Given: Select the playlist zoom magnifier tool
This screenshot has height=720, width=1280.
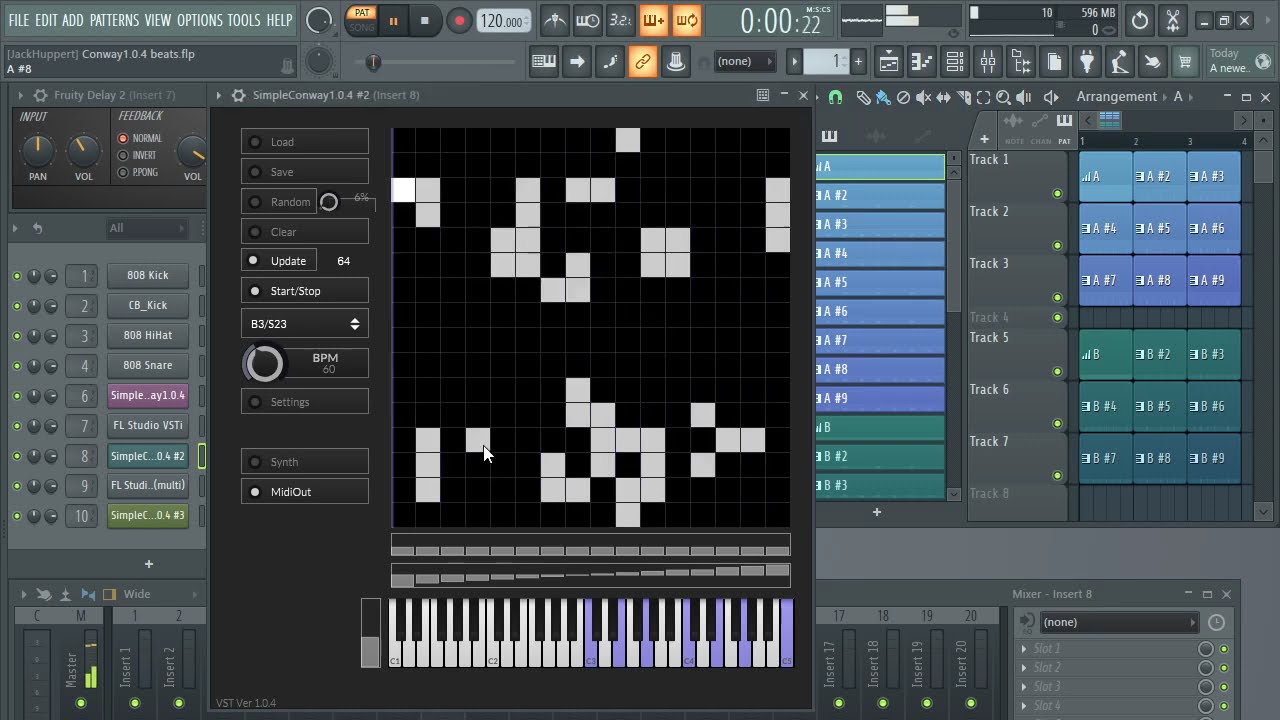Looking at the screenshot, I should pos(1003,97).
